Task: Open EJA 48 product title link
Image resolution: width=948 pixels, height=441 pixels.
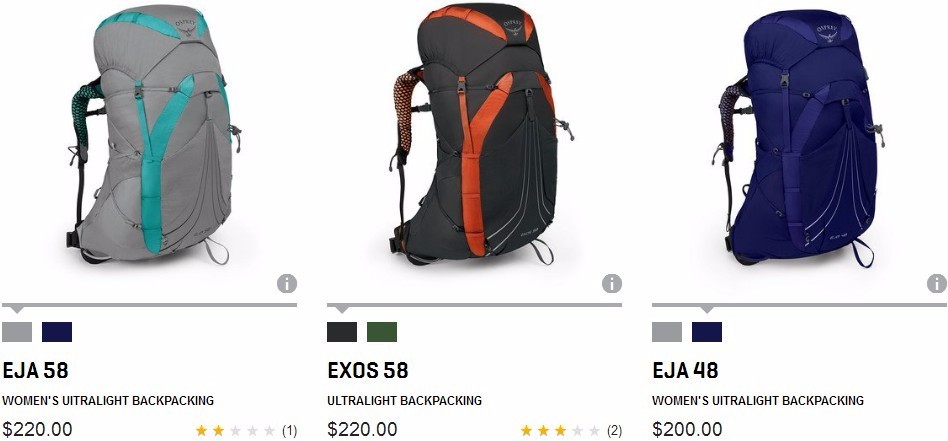Action: (685, 370)
